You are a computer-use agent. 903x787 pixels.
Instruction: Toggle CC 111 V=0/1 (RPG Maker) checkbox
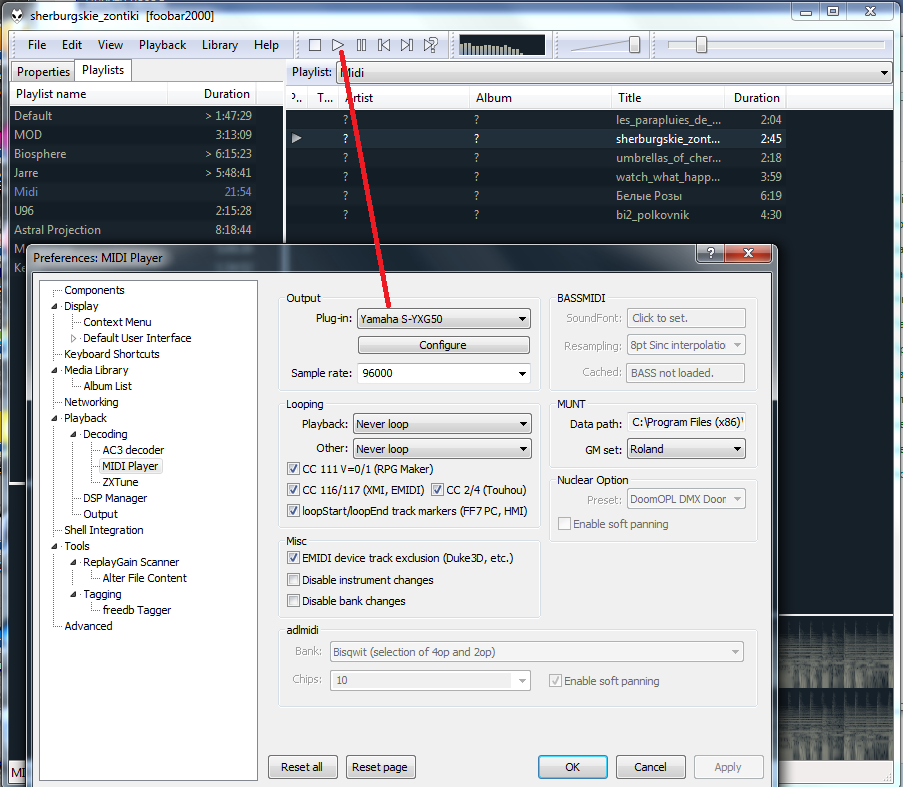[x=293, y=469]
